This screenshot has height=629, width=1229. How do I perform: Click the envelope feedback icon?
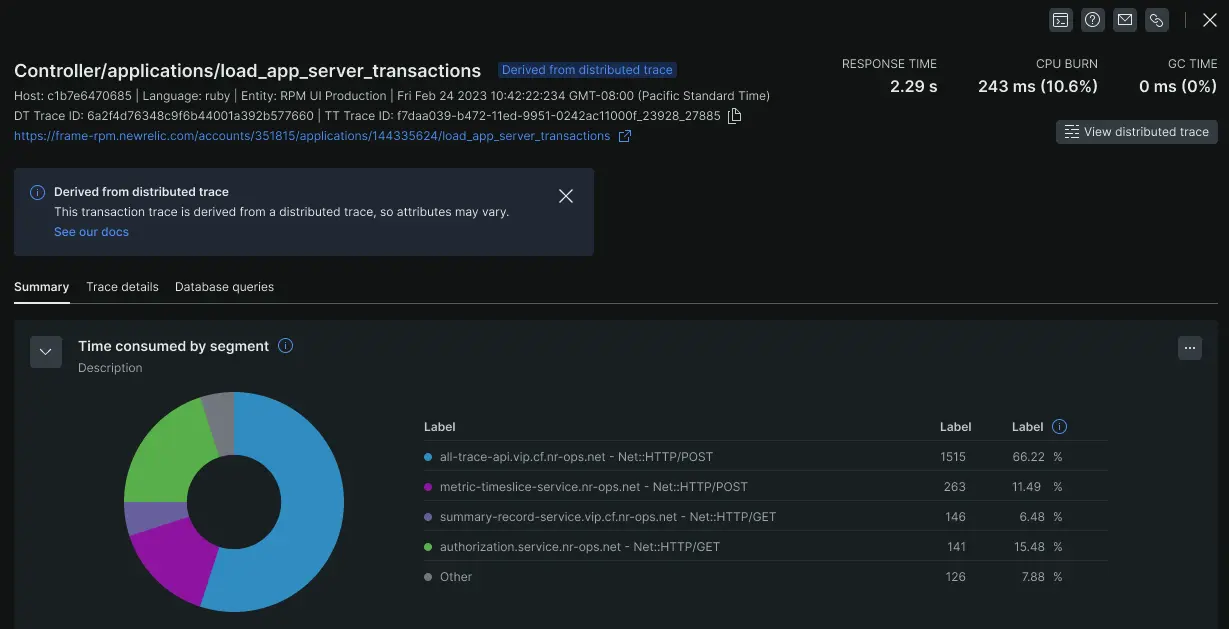coord(1125,20)
